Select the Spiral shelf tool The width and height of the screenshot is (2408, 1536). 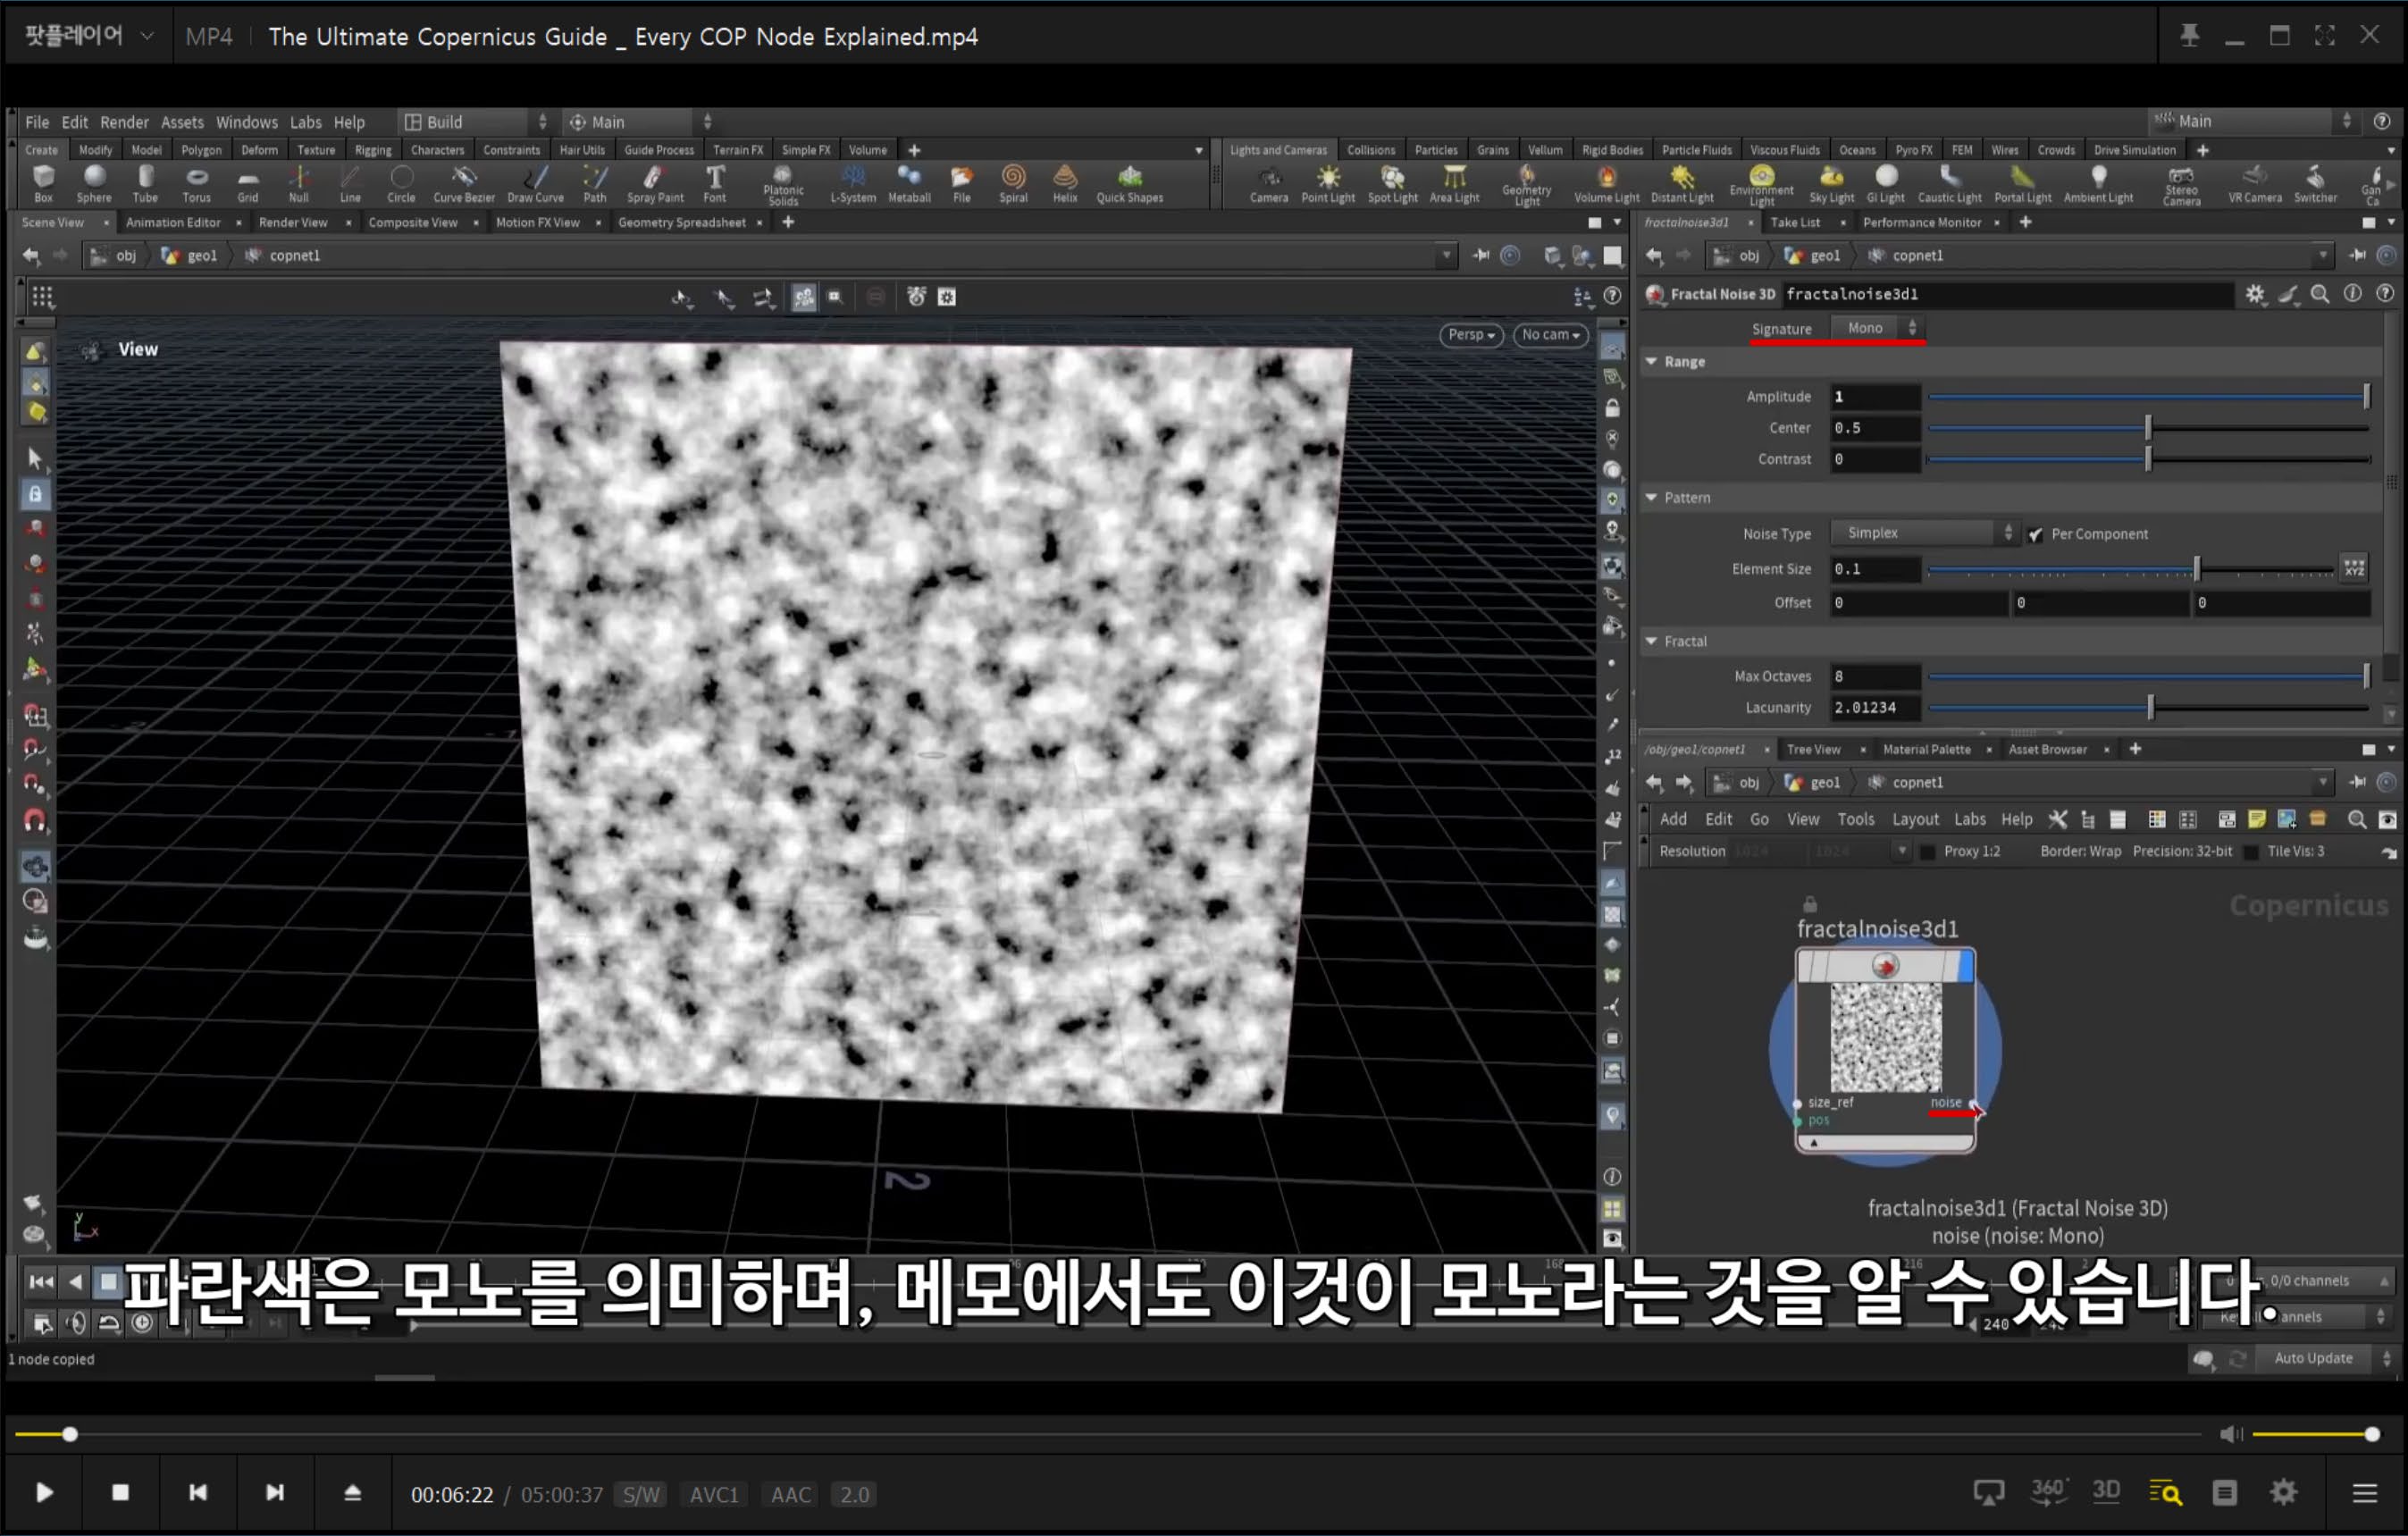pyautogui.click(x=1013, y=184)
